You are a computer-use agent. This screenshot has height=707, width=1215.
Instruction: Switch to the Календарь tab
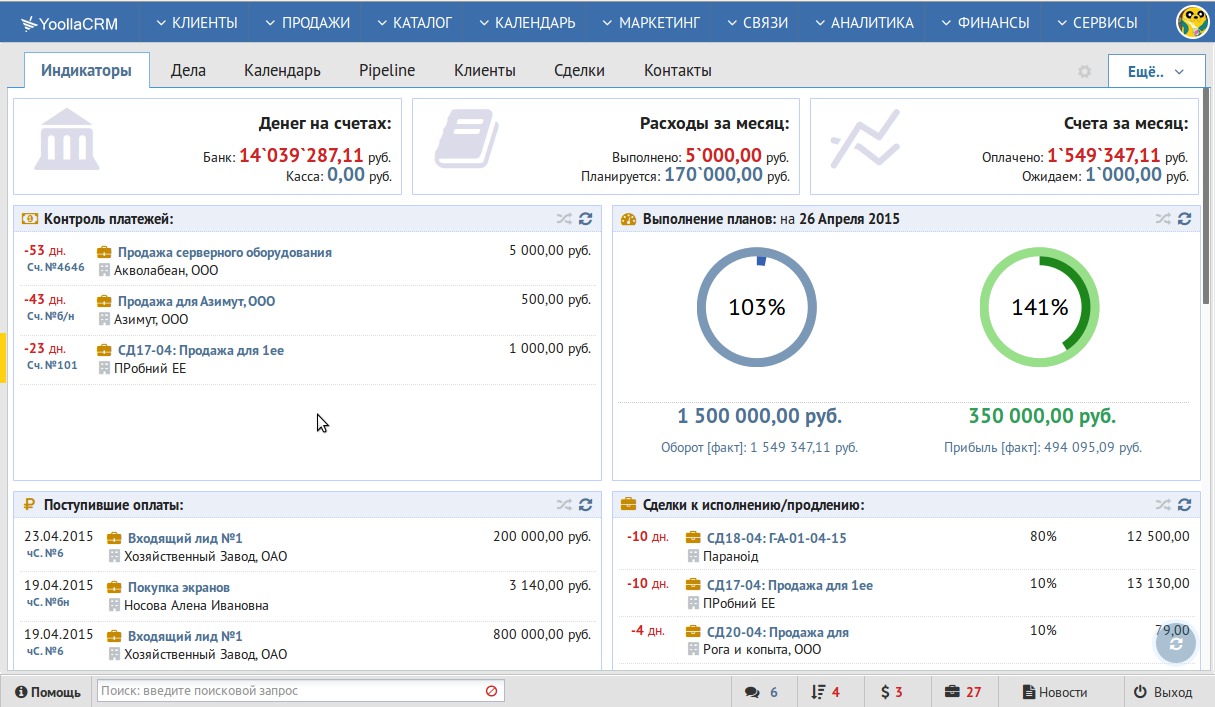point(282,71)
